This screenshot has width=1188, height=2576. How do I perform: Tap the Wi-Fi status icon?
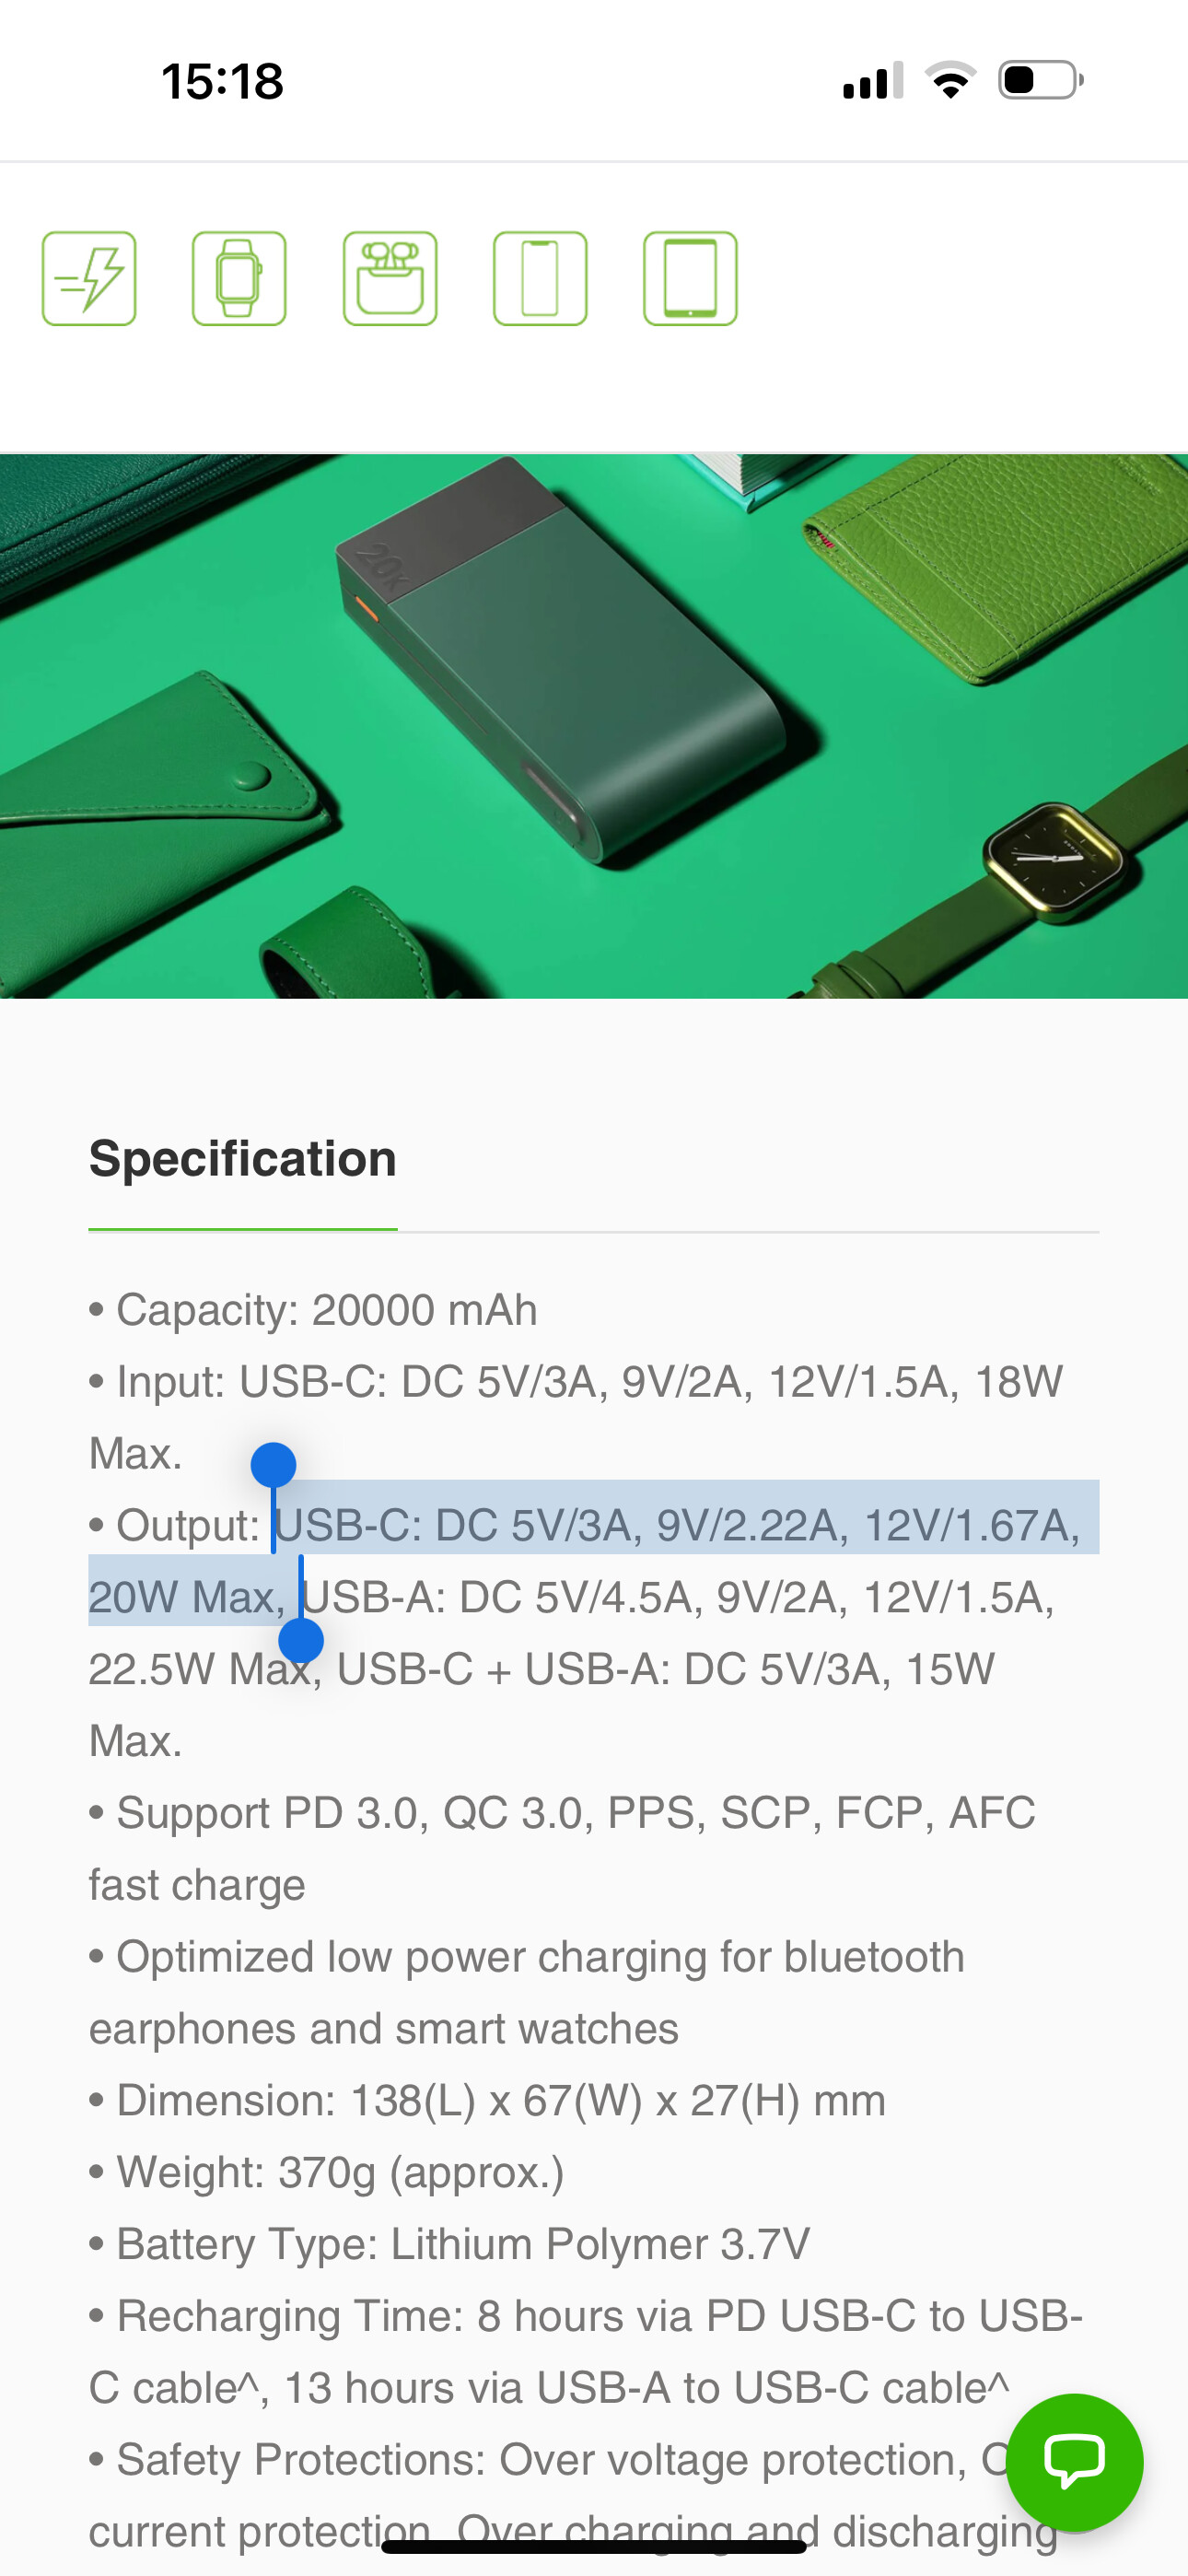click(x=950, y=80)
